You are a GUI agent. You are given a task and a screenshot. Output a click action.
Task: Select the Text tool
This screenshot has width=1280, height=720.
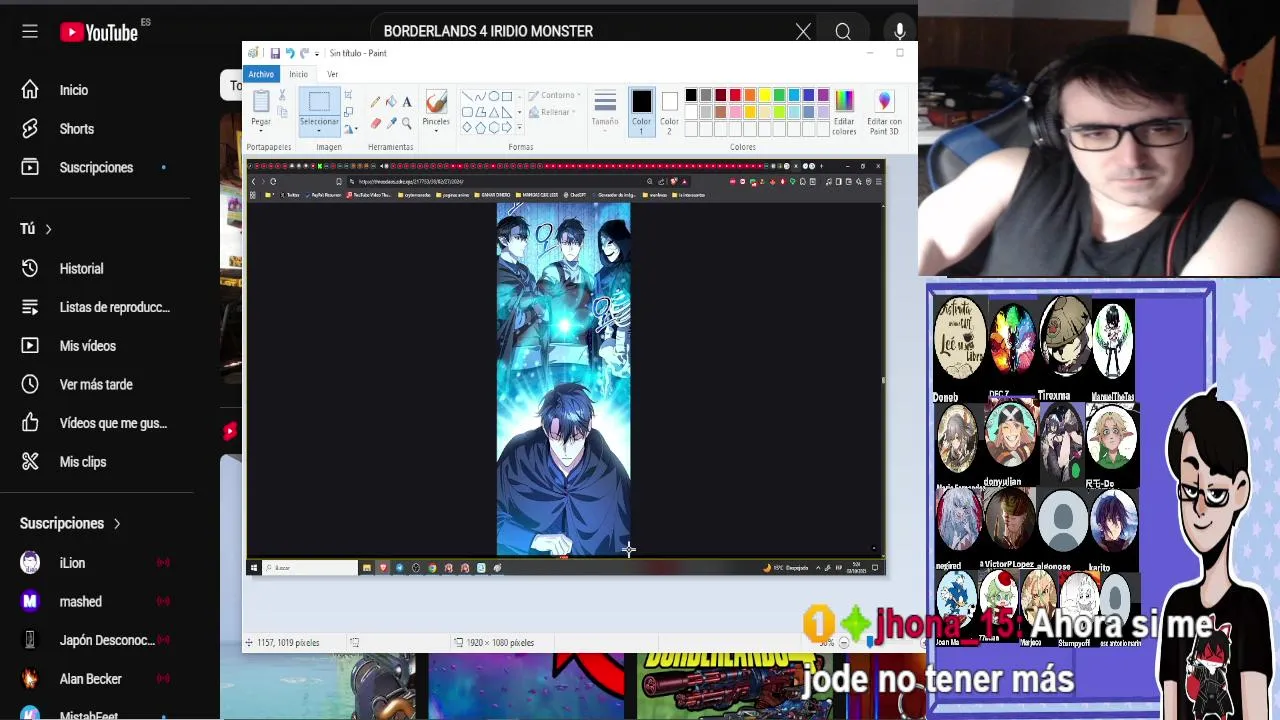pos(407,102)
